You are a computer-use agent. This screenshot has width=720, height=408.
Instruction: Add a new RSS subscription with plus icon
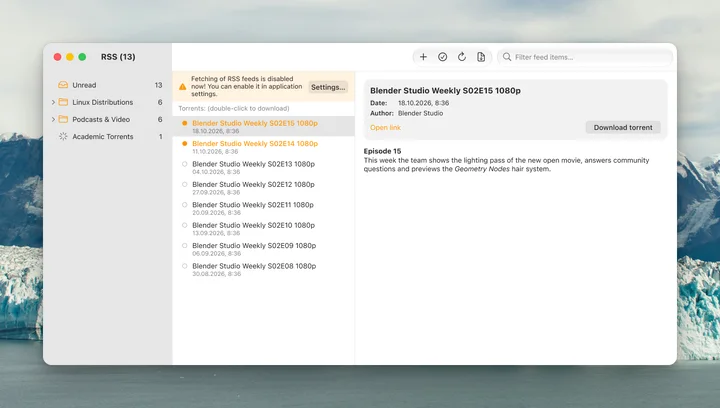tap(423, 57)
